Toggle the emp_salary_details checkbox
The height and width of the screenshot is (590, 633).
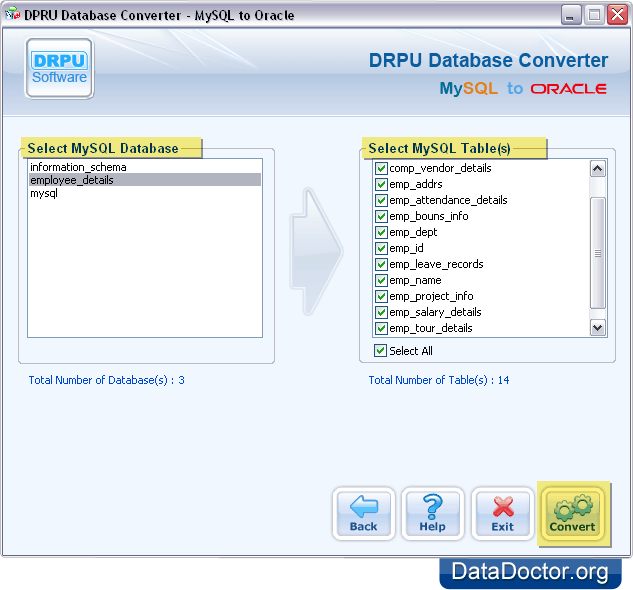tap(381, 312)
